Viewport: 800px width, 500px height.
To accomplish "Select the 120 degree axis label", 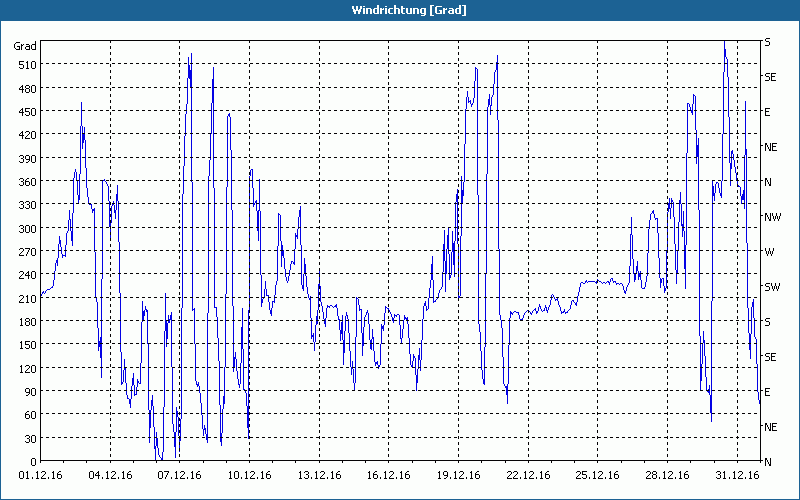I will tap(27, 369).
